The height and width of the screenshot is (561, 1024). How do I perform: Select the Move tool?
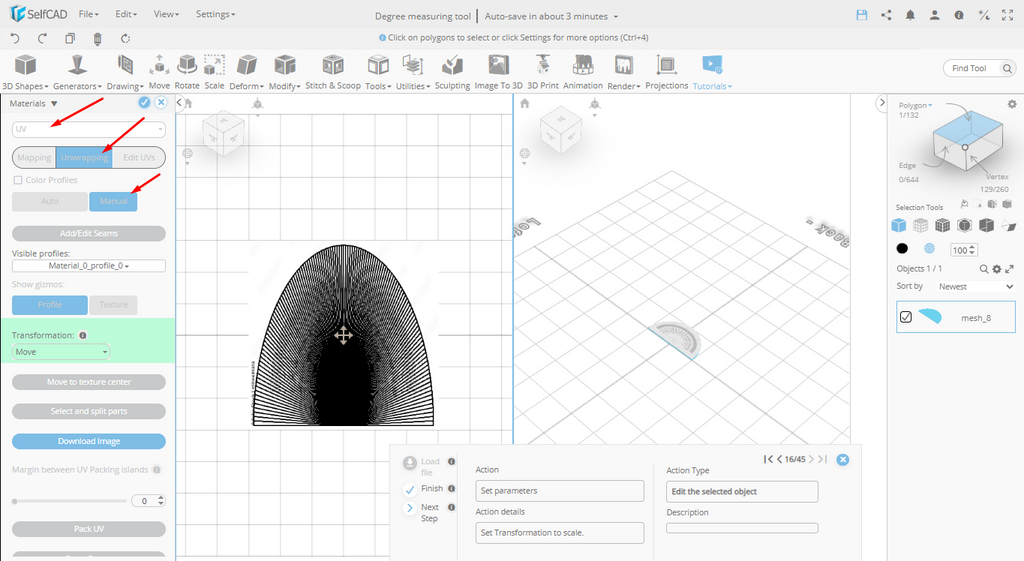tap(159, 72)
